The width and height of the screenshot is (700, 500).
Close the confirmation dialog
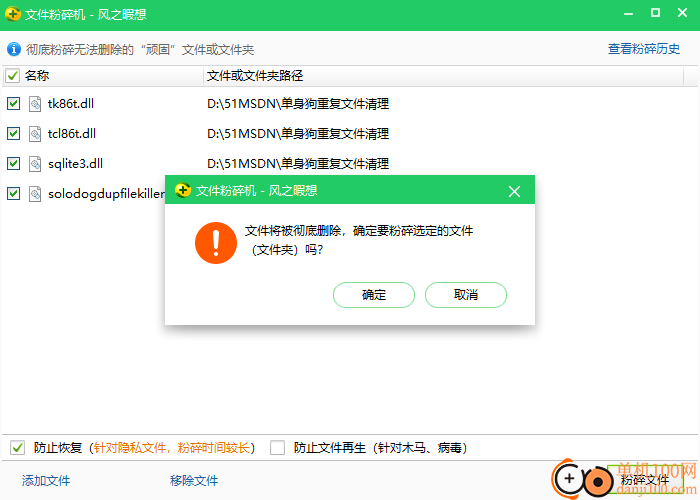pyautogui.click(x=514, y=192)
